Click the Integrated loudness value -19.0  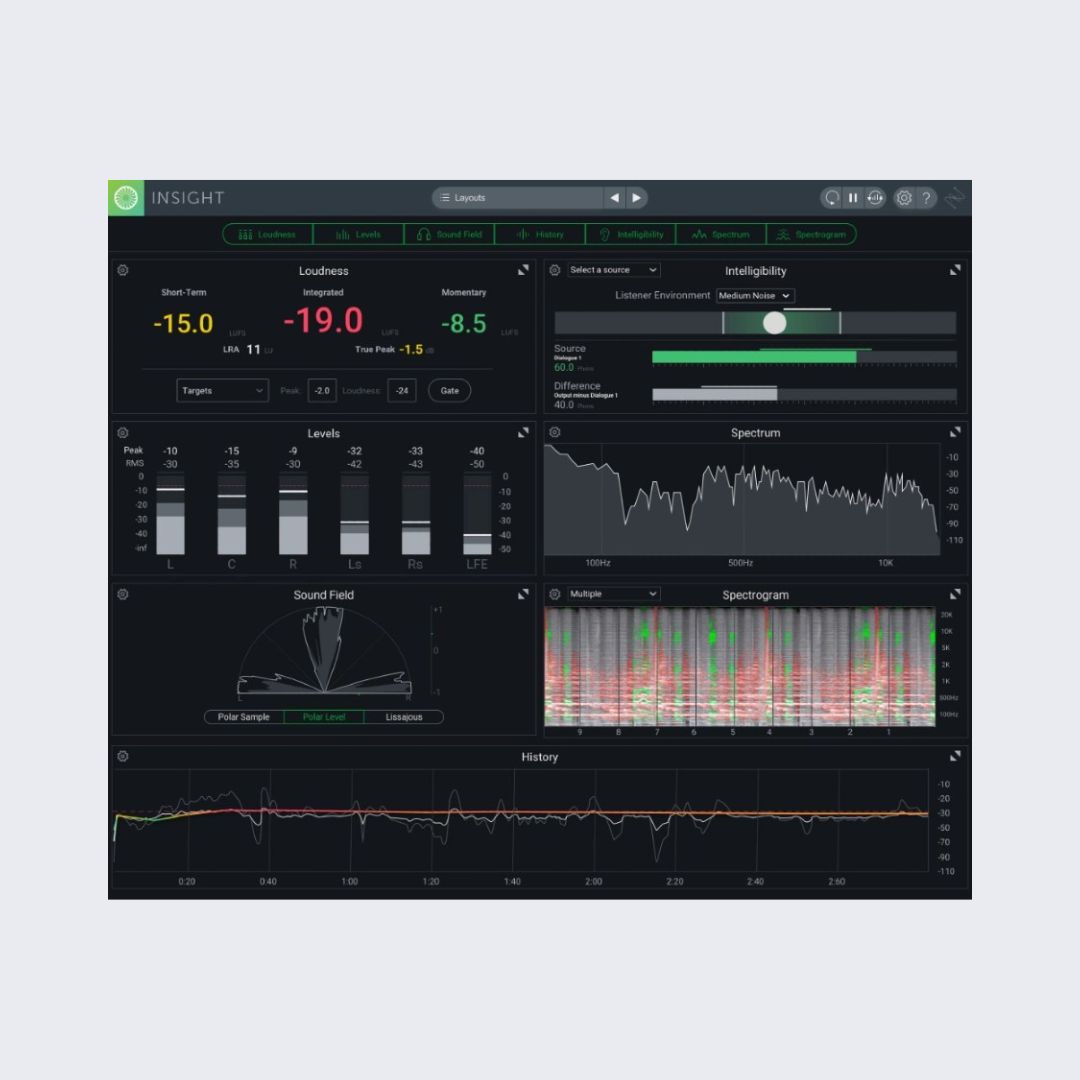tap(323, 320)
